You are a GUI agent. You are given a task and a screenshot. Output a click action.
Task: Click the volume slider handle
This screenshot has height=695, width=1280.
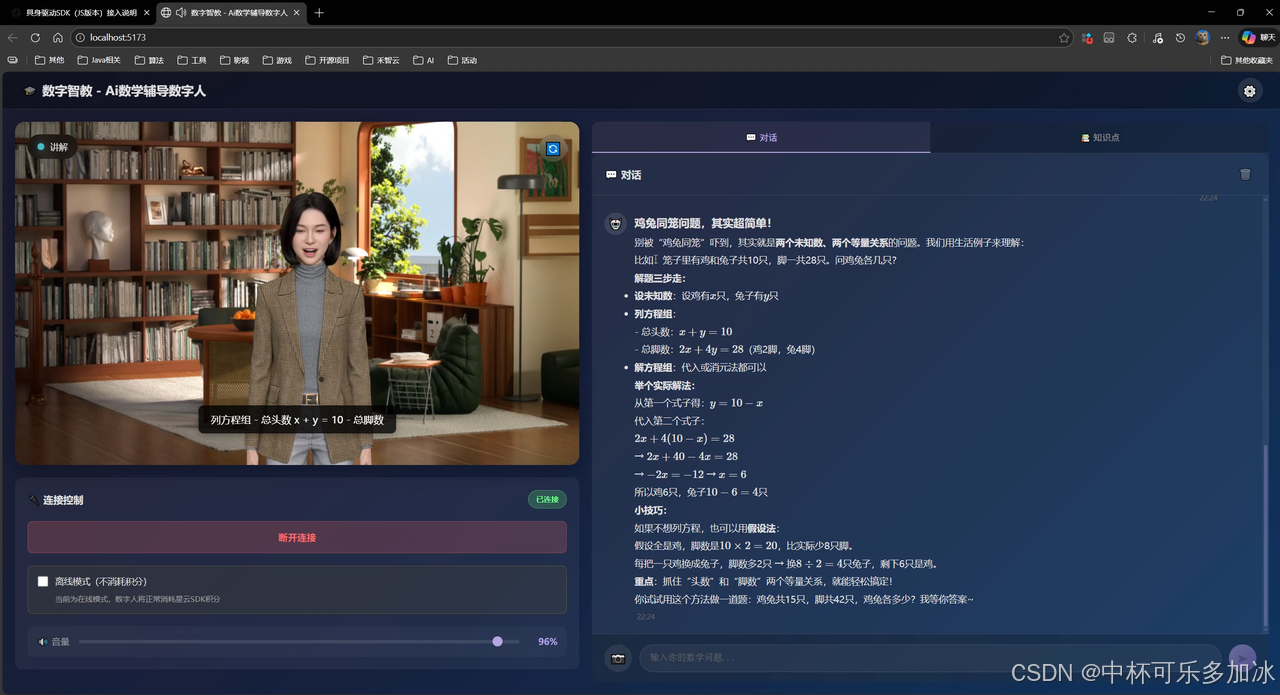(498, 642)
